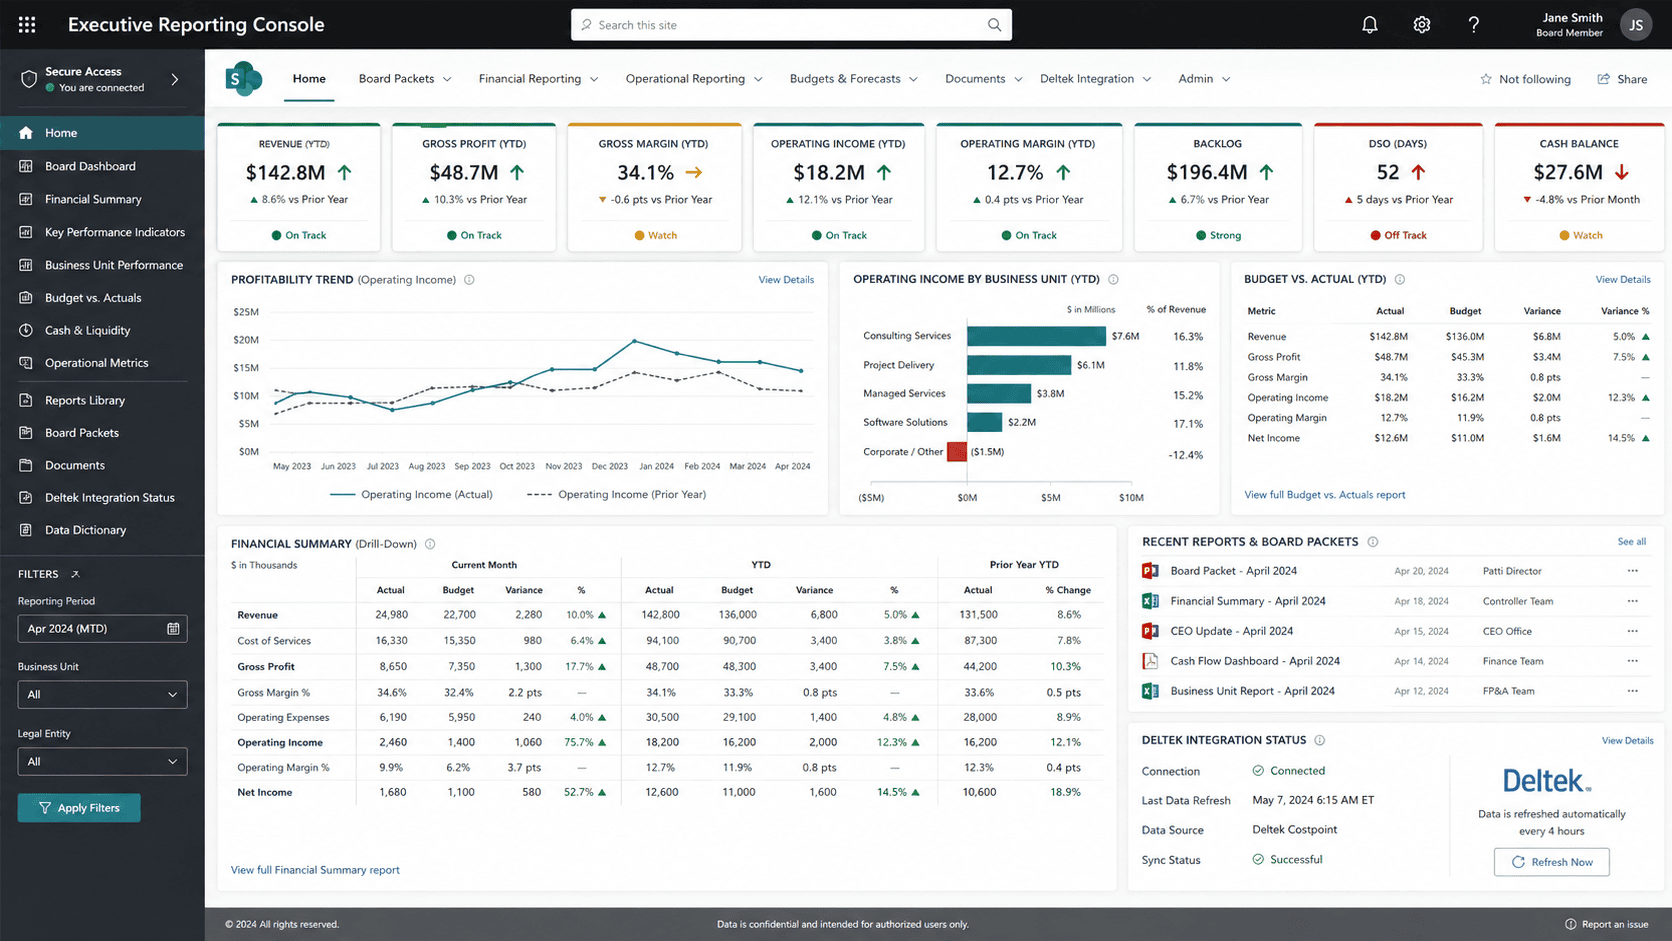
Task: Click the Refresh Now button
Action: click(1552, 862)
